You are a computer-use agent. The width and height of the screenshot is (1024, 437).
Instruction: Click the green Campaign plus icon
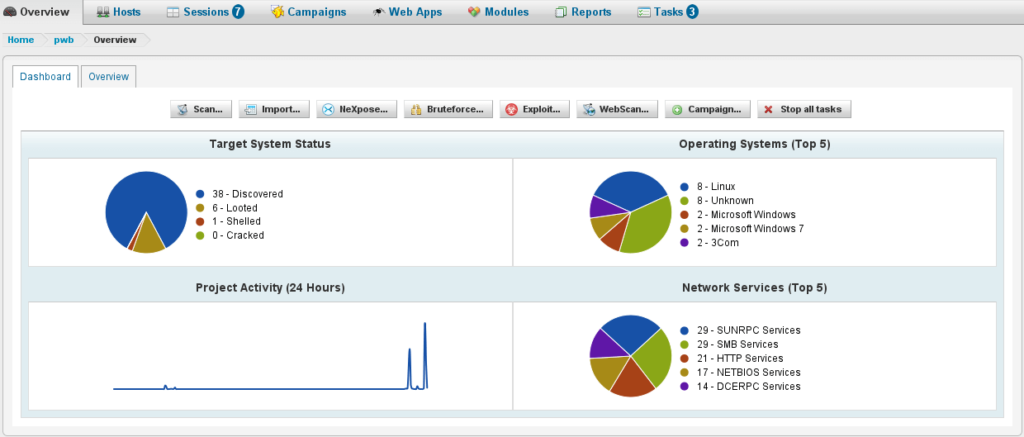click(677, 109)
